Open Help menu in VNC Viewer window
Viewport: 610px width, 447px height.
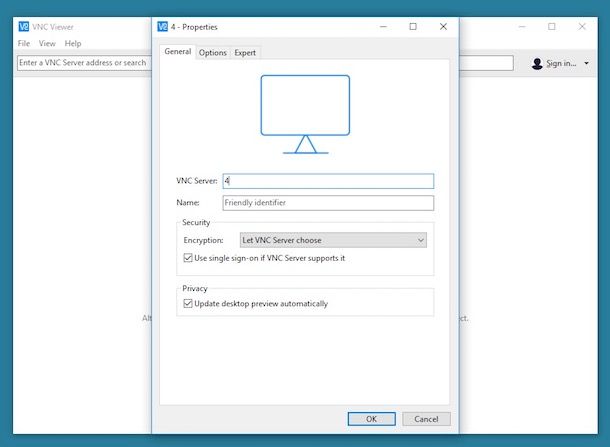click(73, 43)
